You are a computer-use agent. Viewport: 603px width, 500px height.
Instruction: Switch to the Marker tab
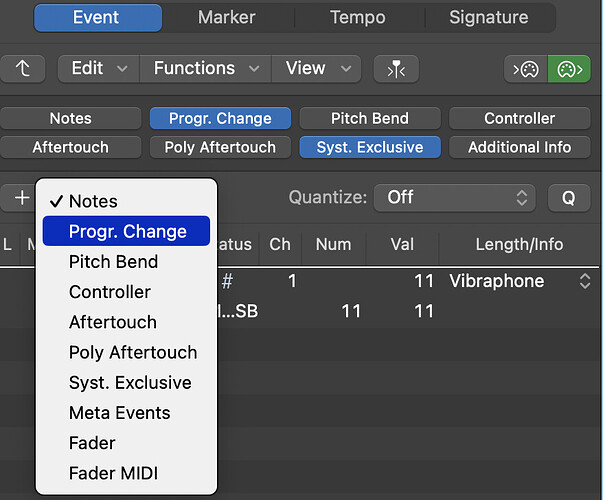click(227, 17)
